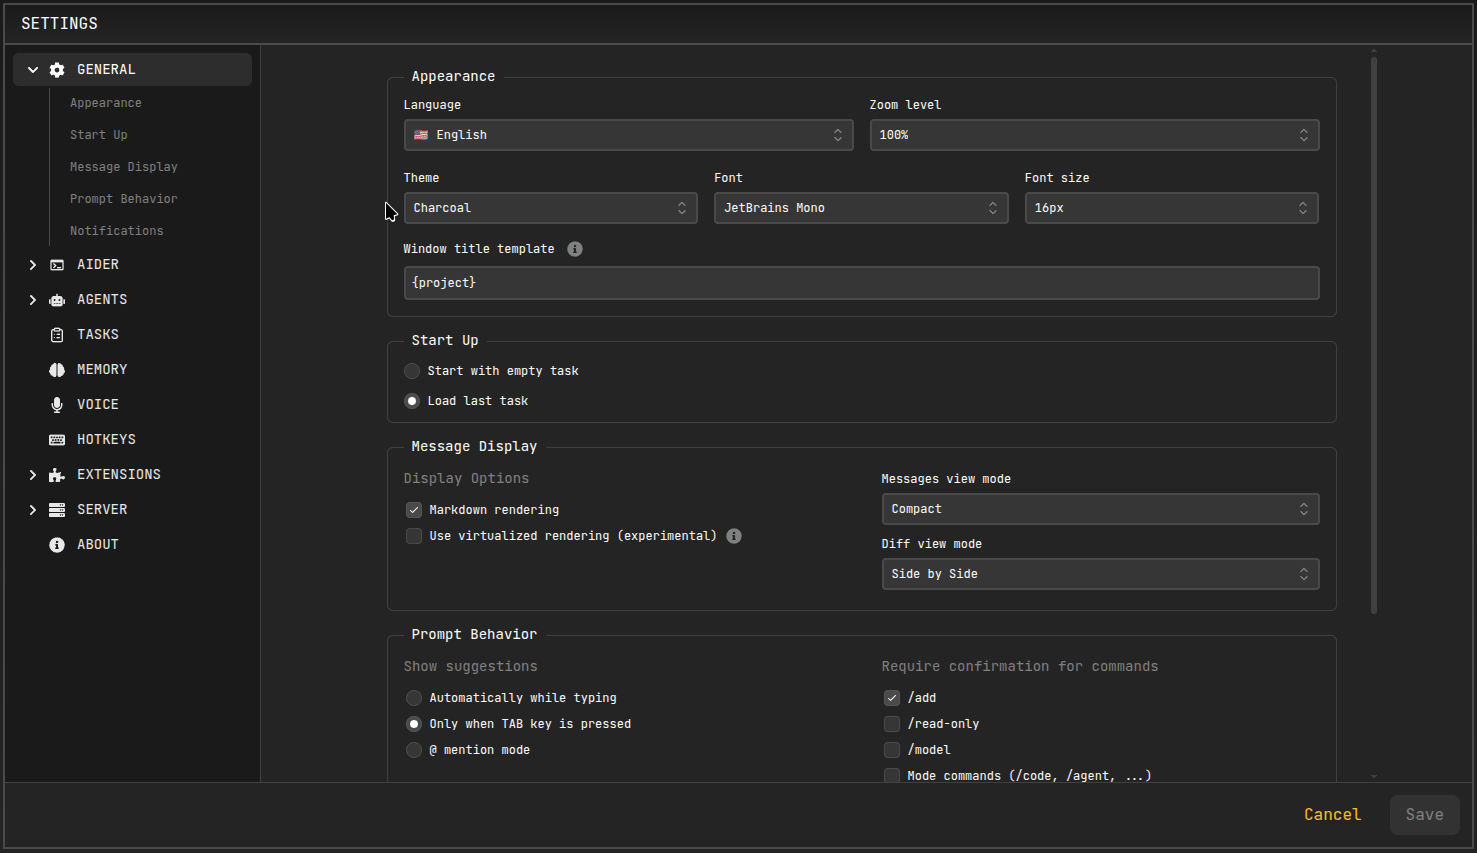Screen dimensions: 1477x853
Task: Click the Aider terminal icon
Action: (x=57, y=265)
